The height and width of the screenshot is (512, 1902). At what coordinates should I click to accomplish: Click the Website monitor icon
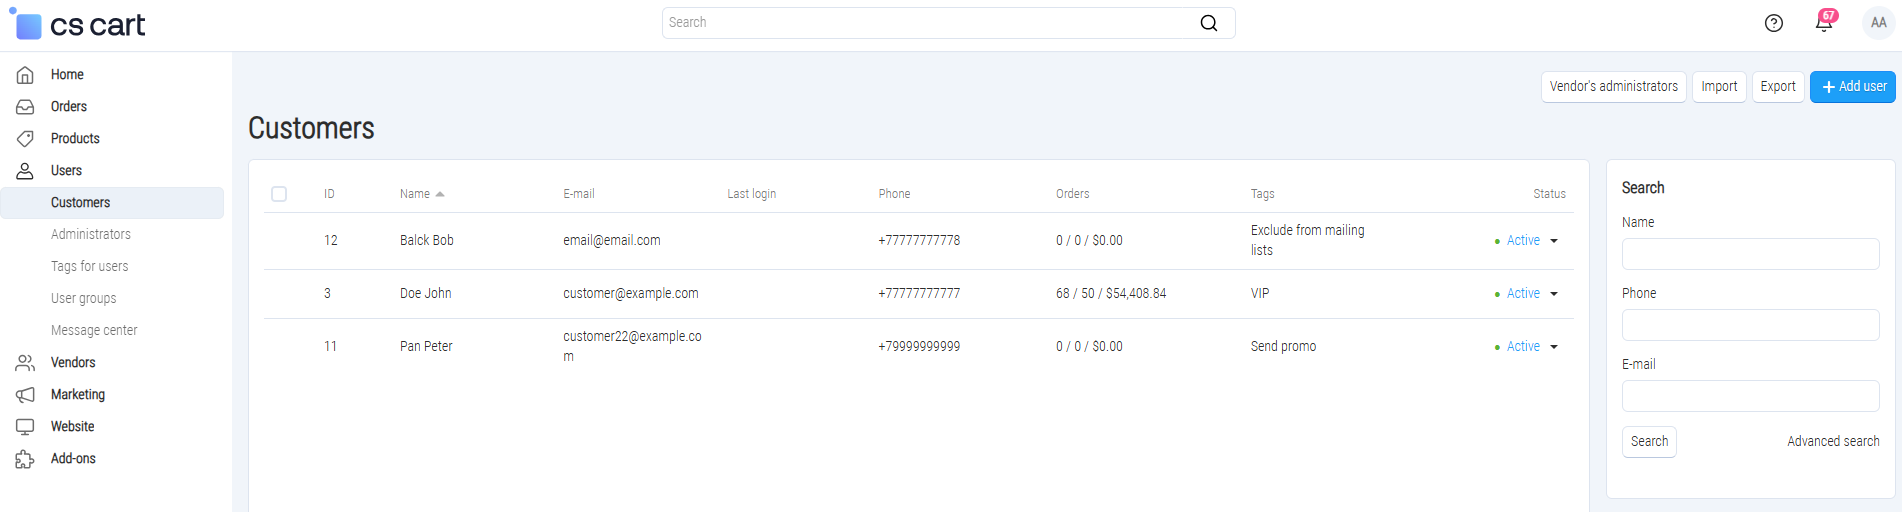[x=25, y=427]
